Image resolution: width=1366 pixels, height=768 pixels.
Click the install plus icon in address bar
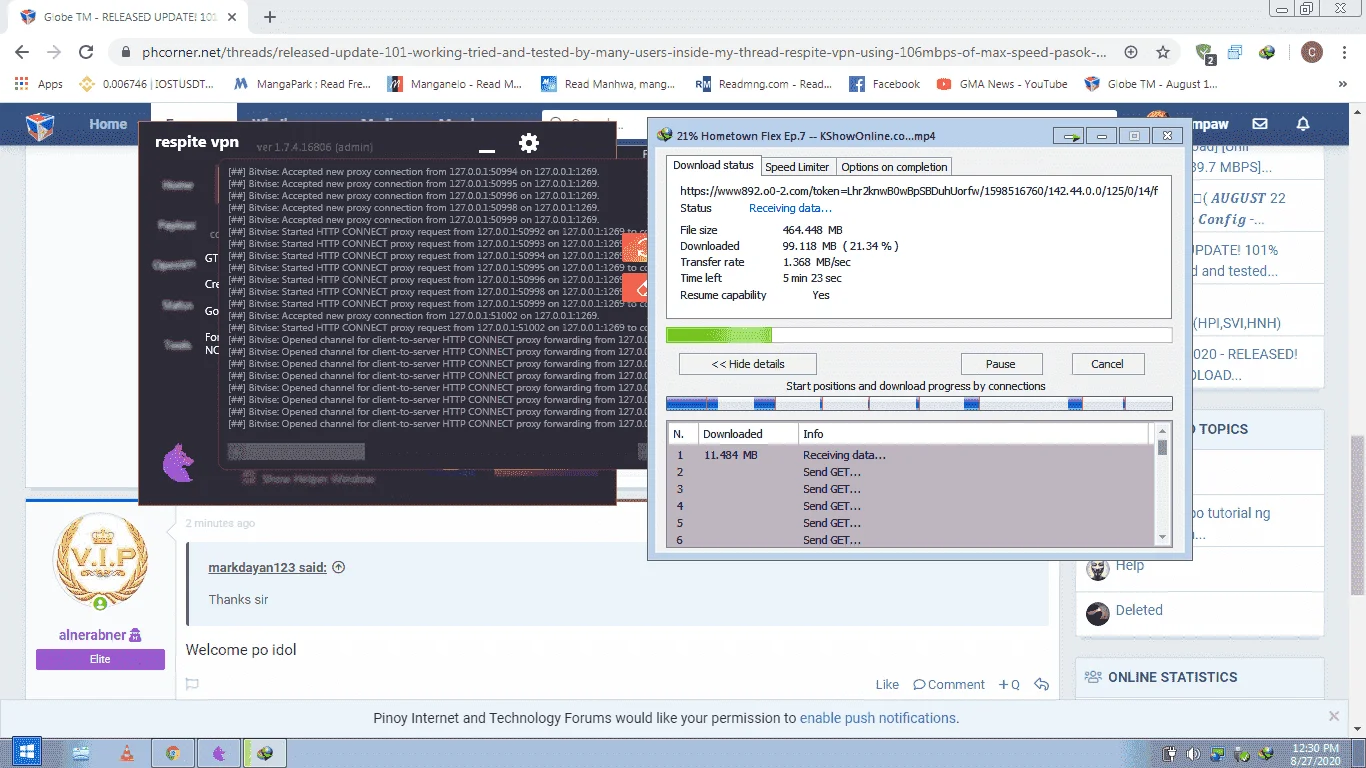pyautogui.click(x=1131, y=52)
